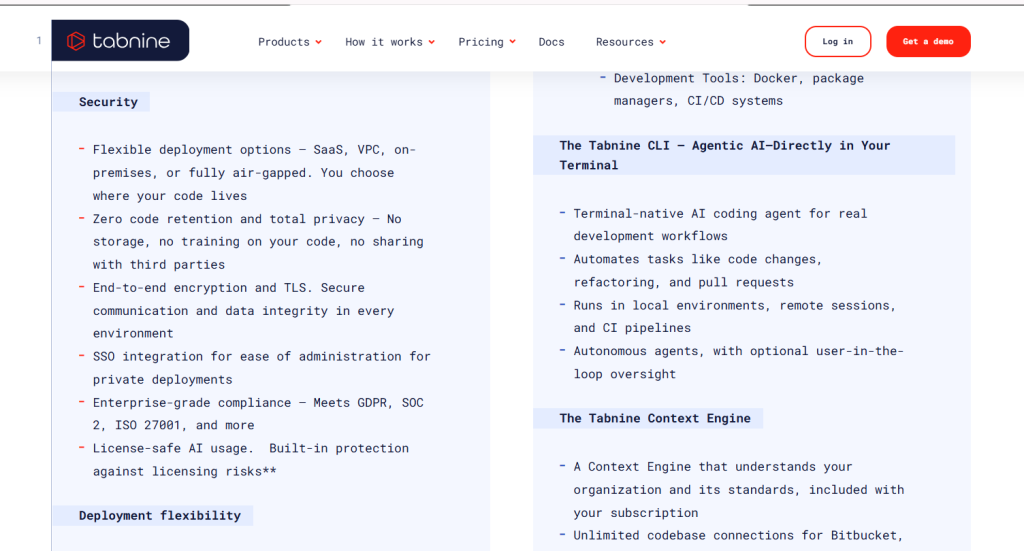This screenshot has height=551, width=1024.
Task: Click the 'Autonomous agents' bullet text
Action: [739, 362]
